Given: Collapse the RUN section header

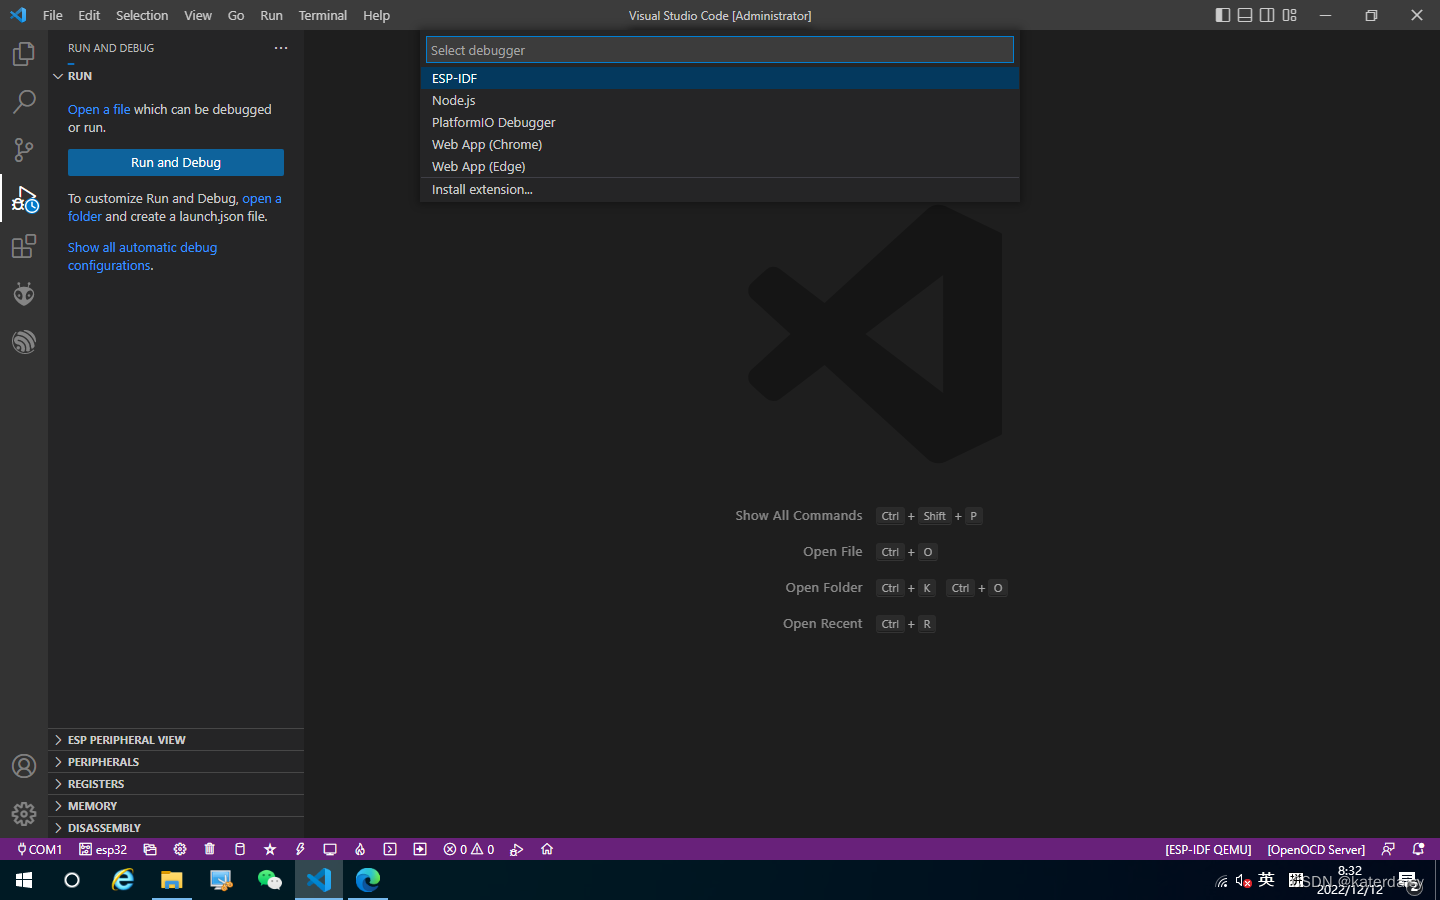Looking at the screenshot, I should pos(176,76).
